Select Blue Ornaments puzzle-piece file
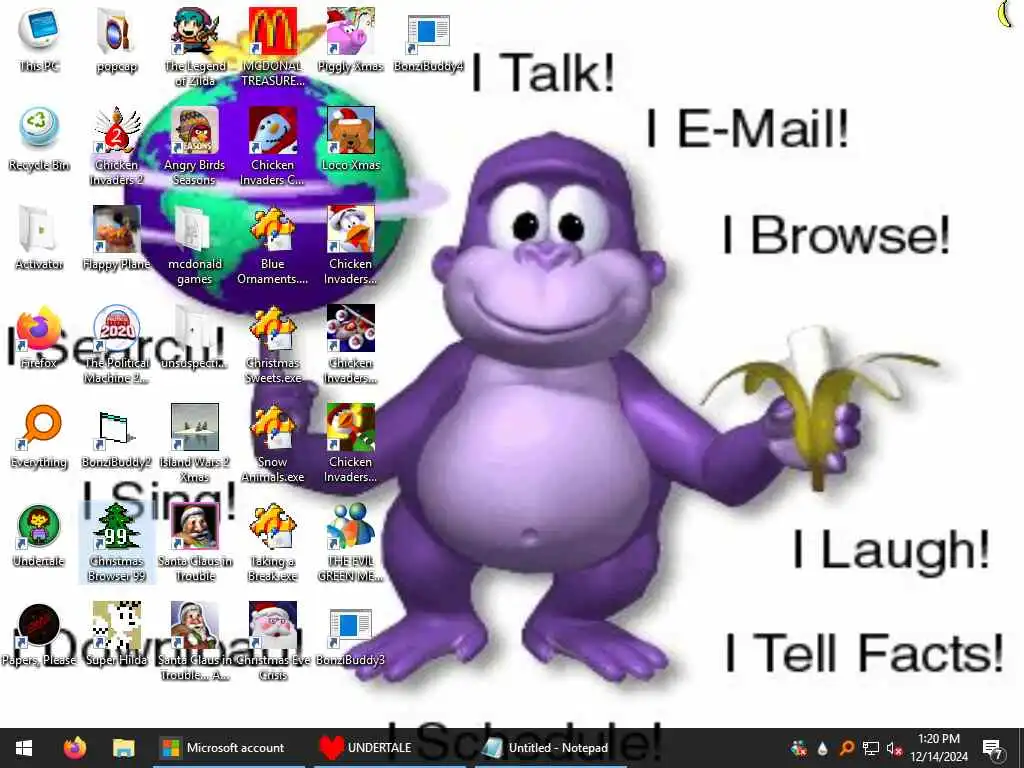 pyautogui.click(x=272, y=245)
